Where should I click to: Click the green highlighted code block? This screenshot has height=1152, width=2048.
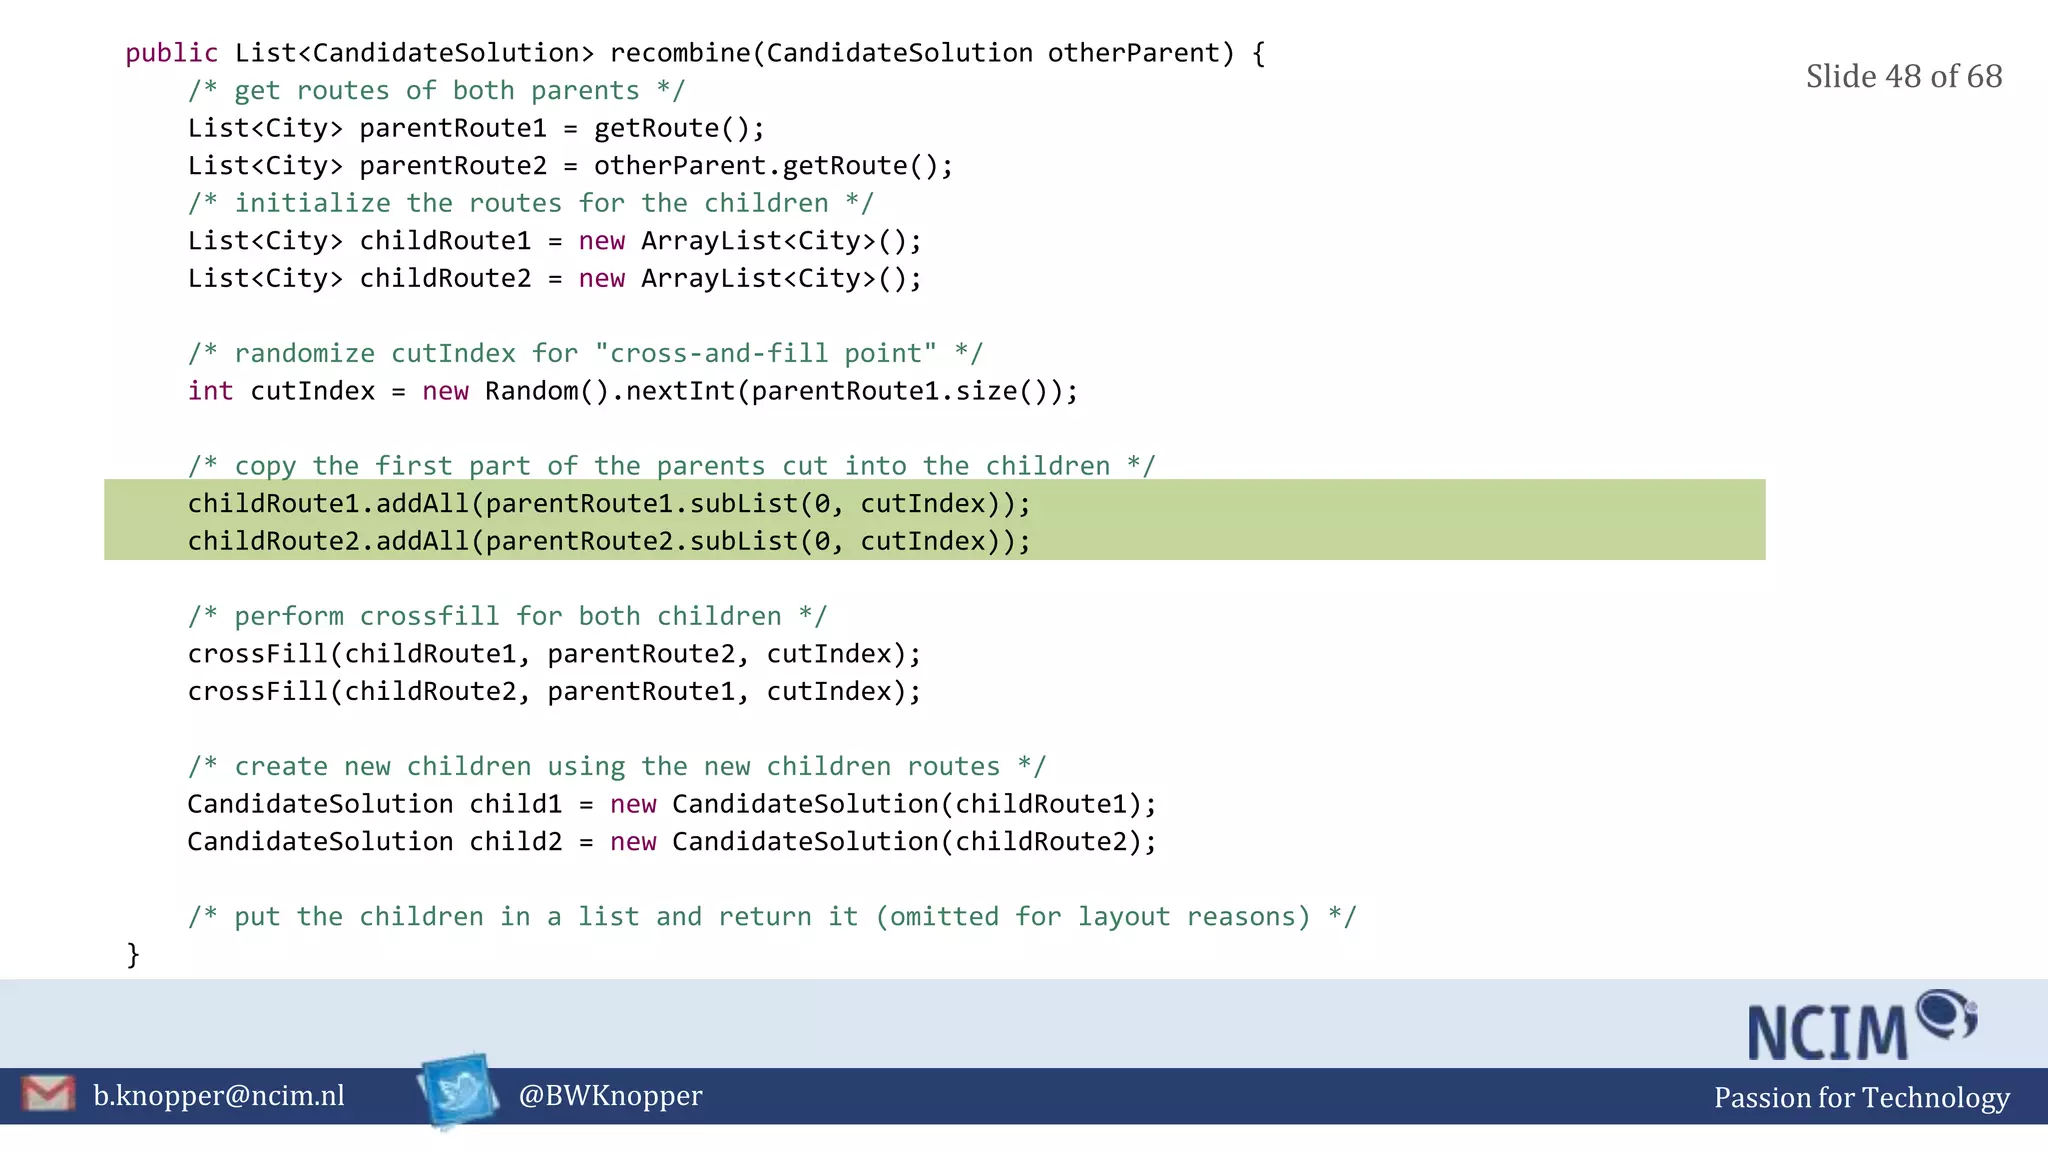1400,520
